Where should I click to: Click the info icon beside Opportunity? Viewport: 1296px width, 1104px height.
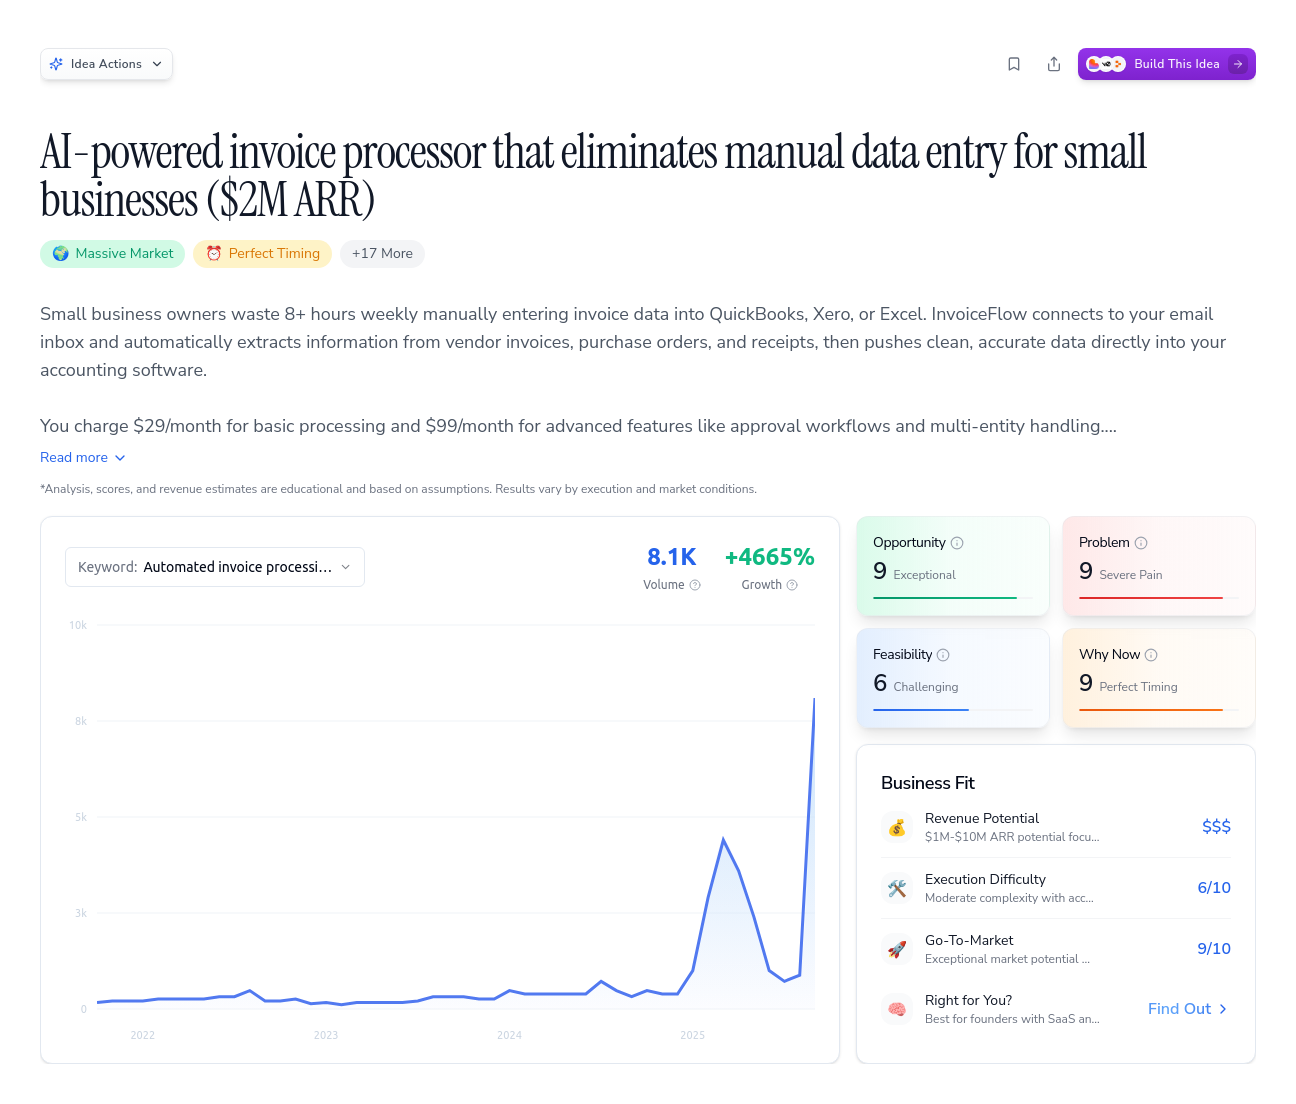[x=957, y=542]
